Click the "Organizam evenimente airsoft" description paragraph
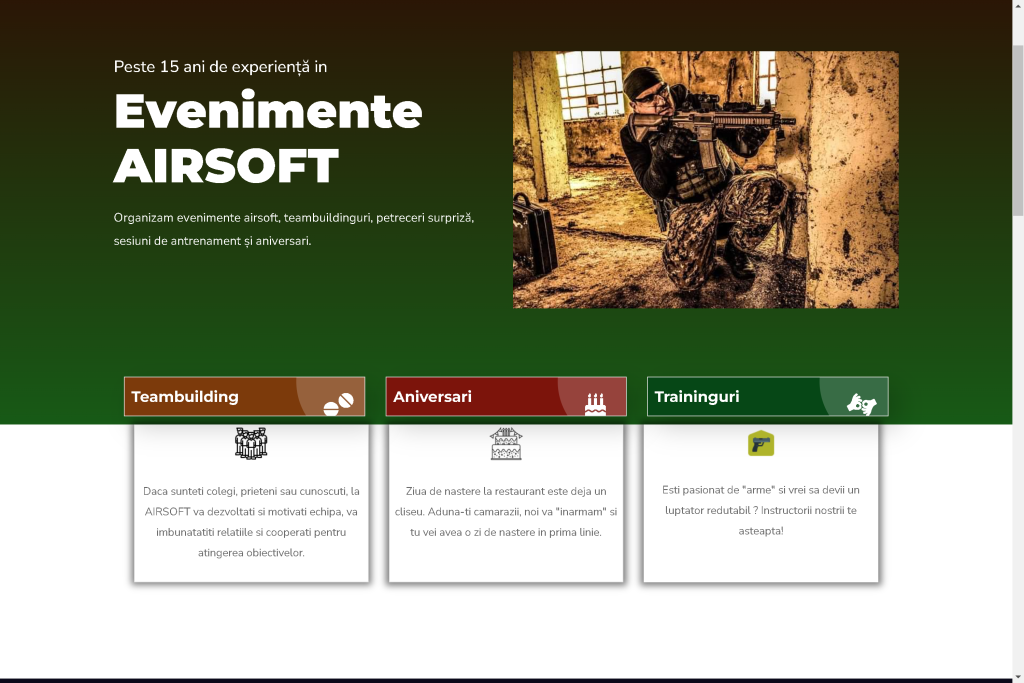The height and width of the screenshot is (683, 1024). [x=293, y=229]
